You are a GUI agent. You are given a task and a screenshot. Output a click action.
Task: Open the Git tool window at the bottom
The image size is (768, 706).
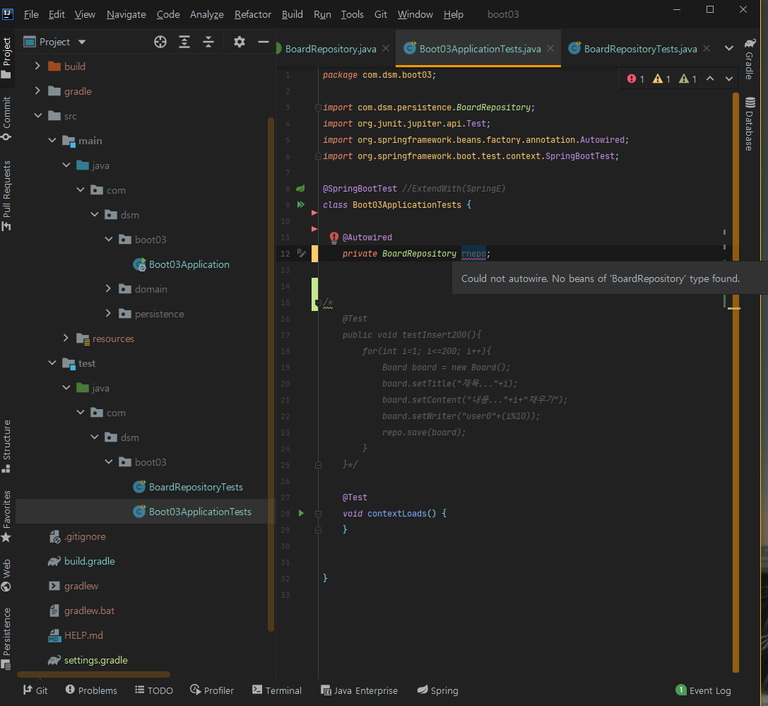pyautogui.click(x=35, y=690)
